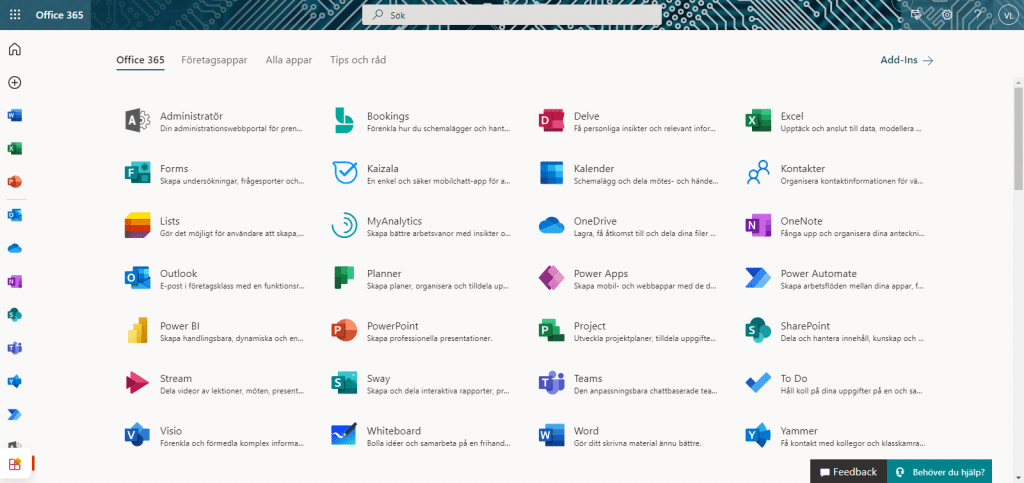The width and height of the screenshot is (1024, 483).
Task: Click the Behöver du hjälp? button
Action: click(x=939, y=472)
